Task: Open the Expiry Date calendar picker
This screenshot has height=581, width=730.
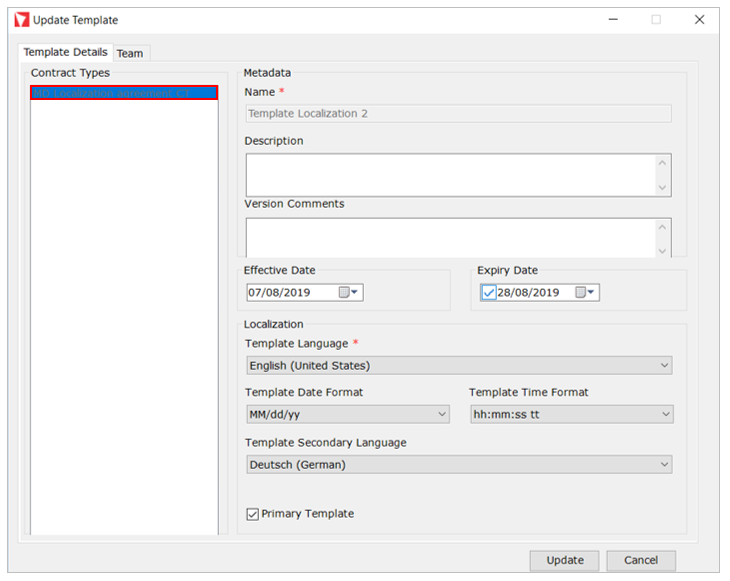Action: click(x=586, y=293)
